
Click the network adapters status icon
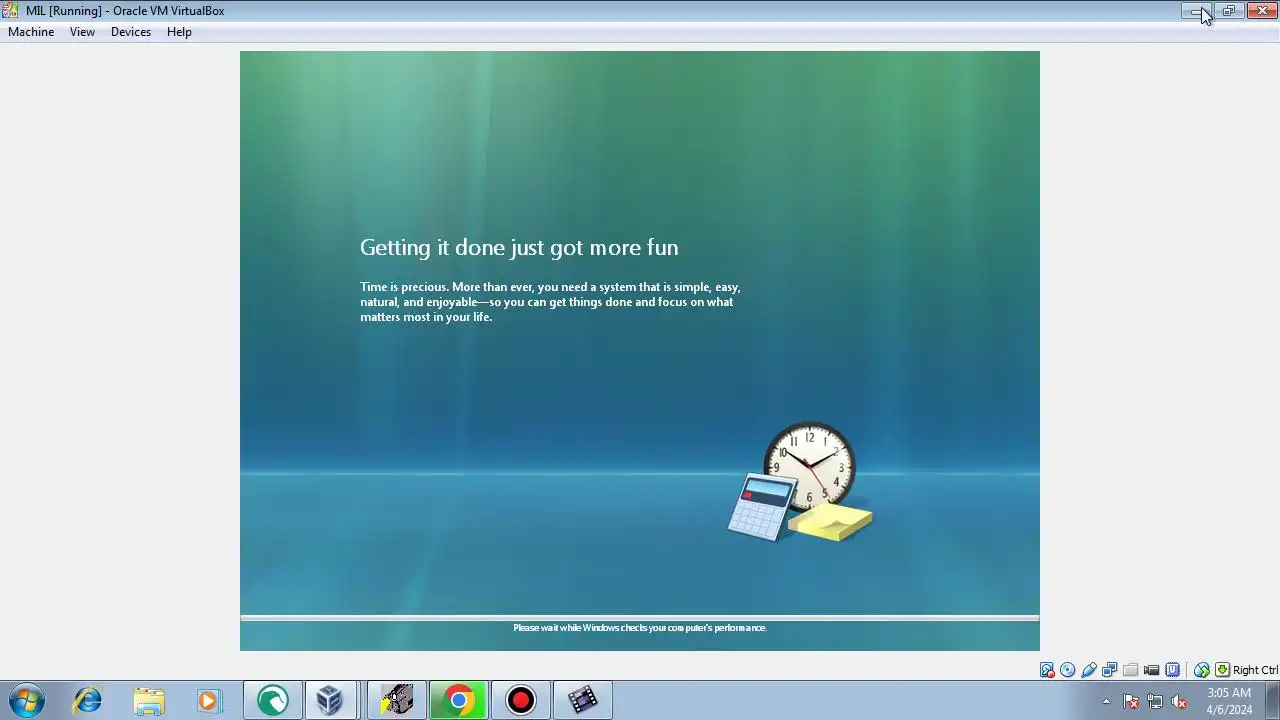(x=1109, y=670)
